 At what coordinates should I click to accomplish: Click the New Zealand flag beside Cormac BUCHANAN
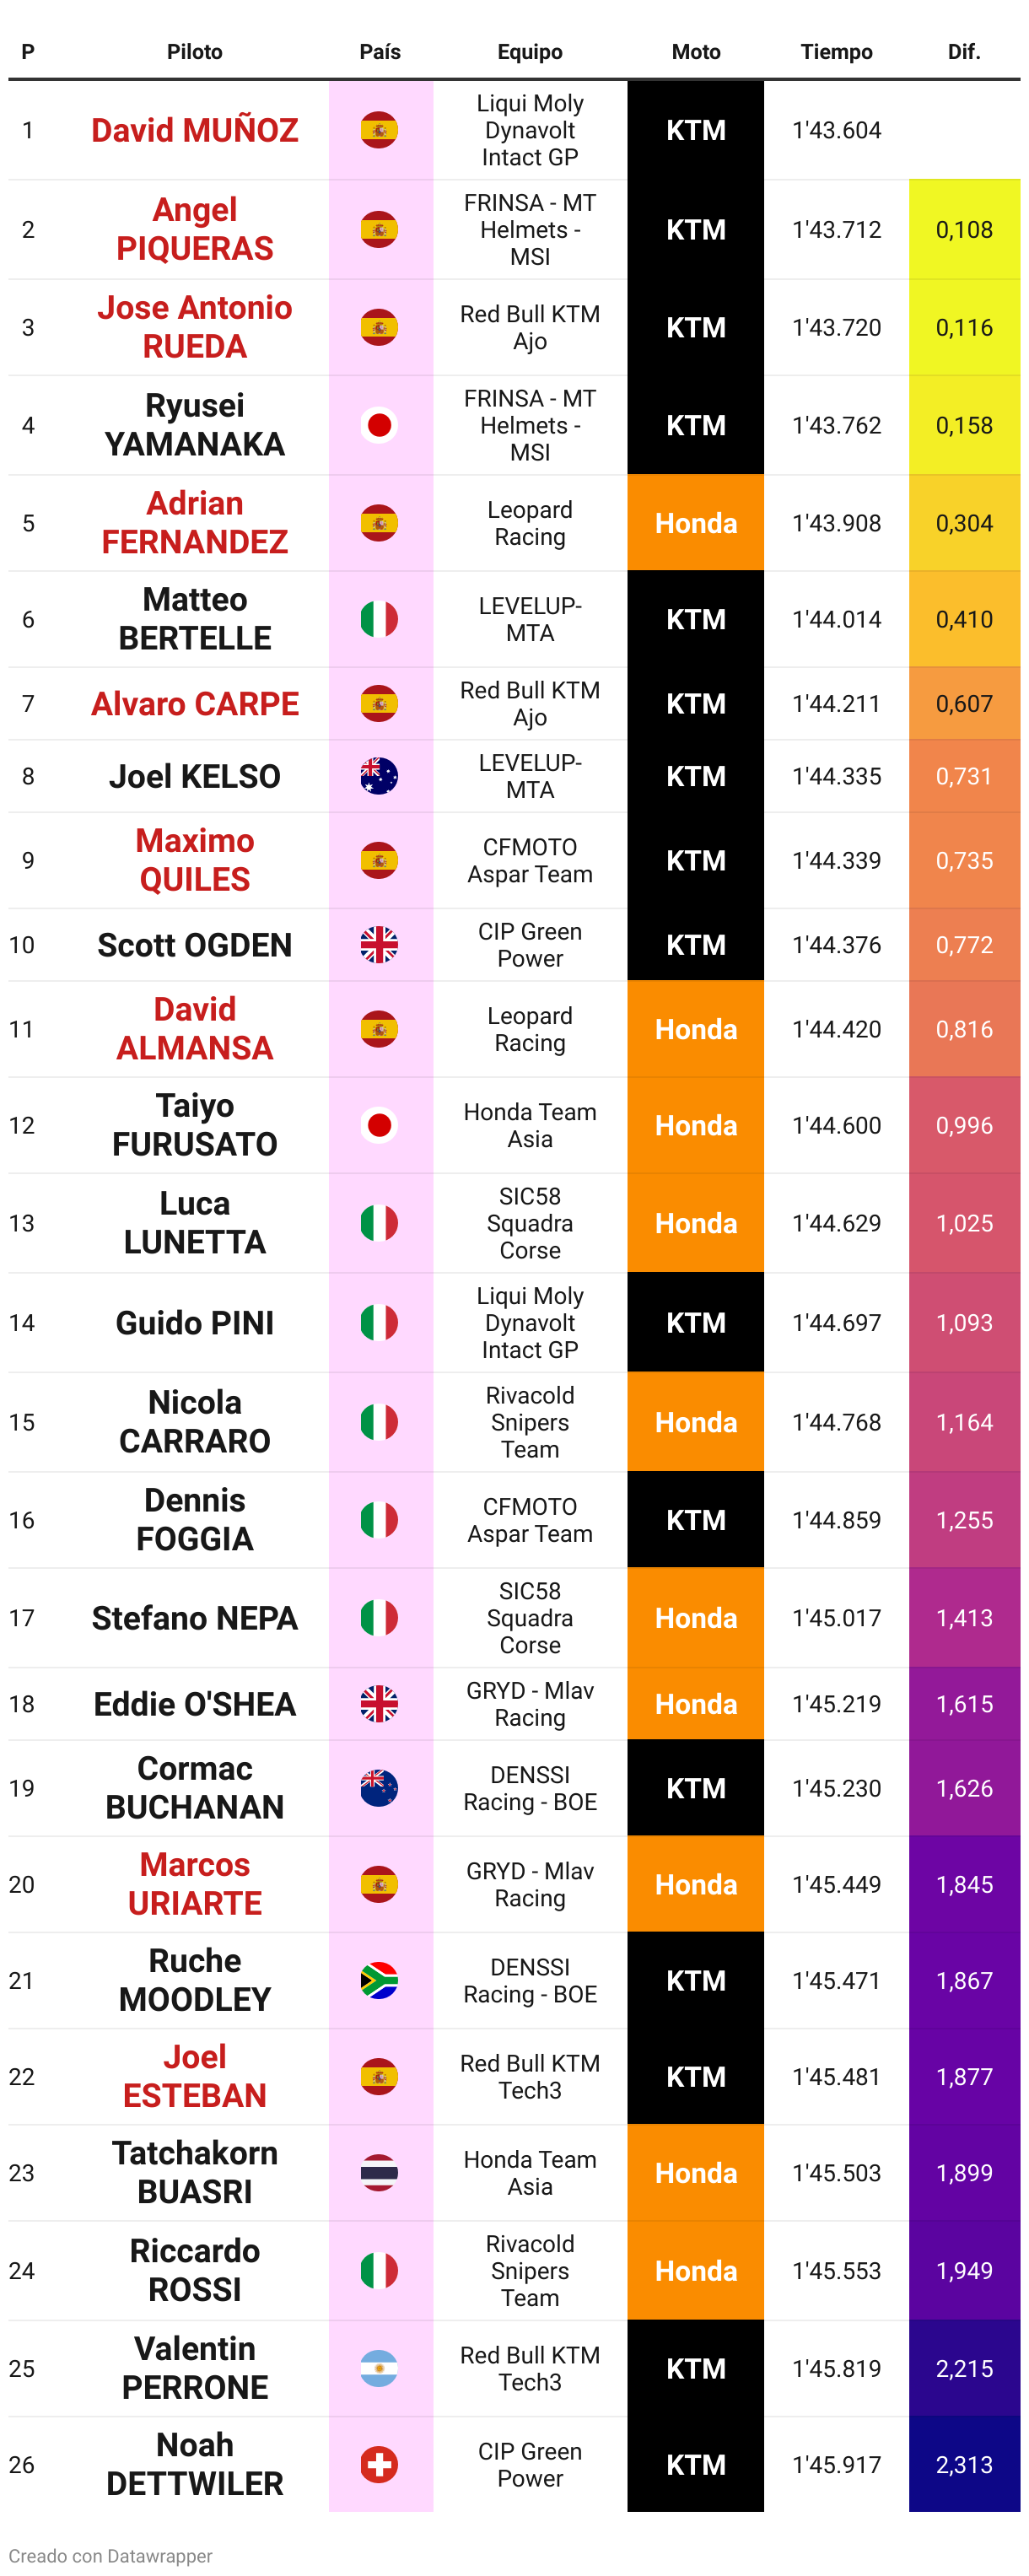click(x=379, y=1788)
